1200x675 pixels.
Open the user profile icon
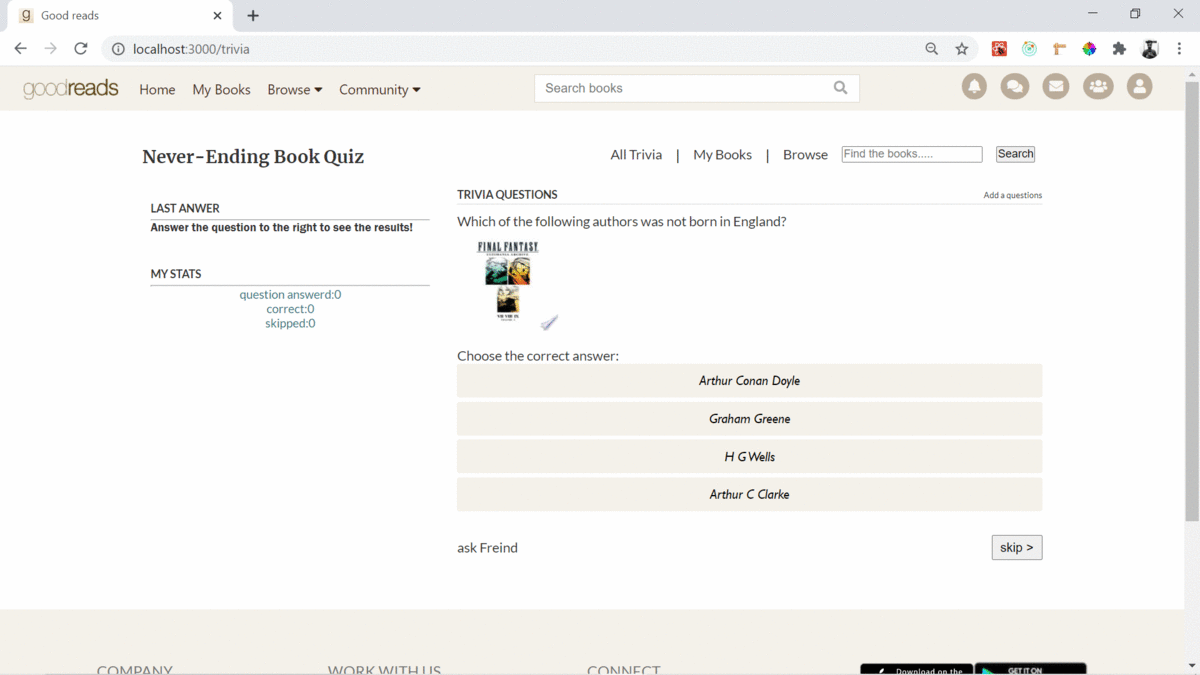coord(1139,87)
